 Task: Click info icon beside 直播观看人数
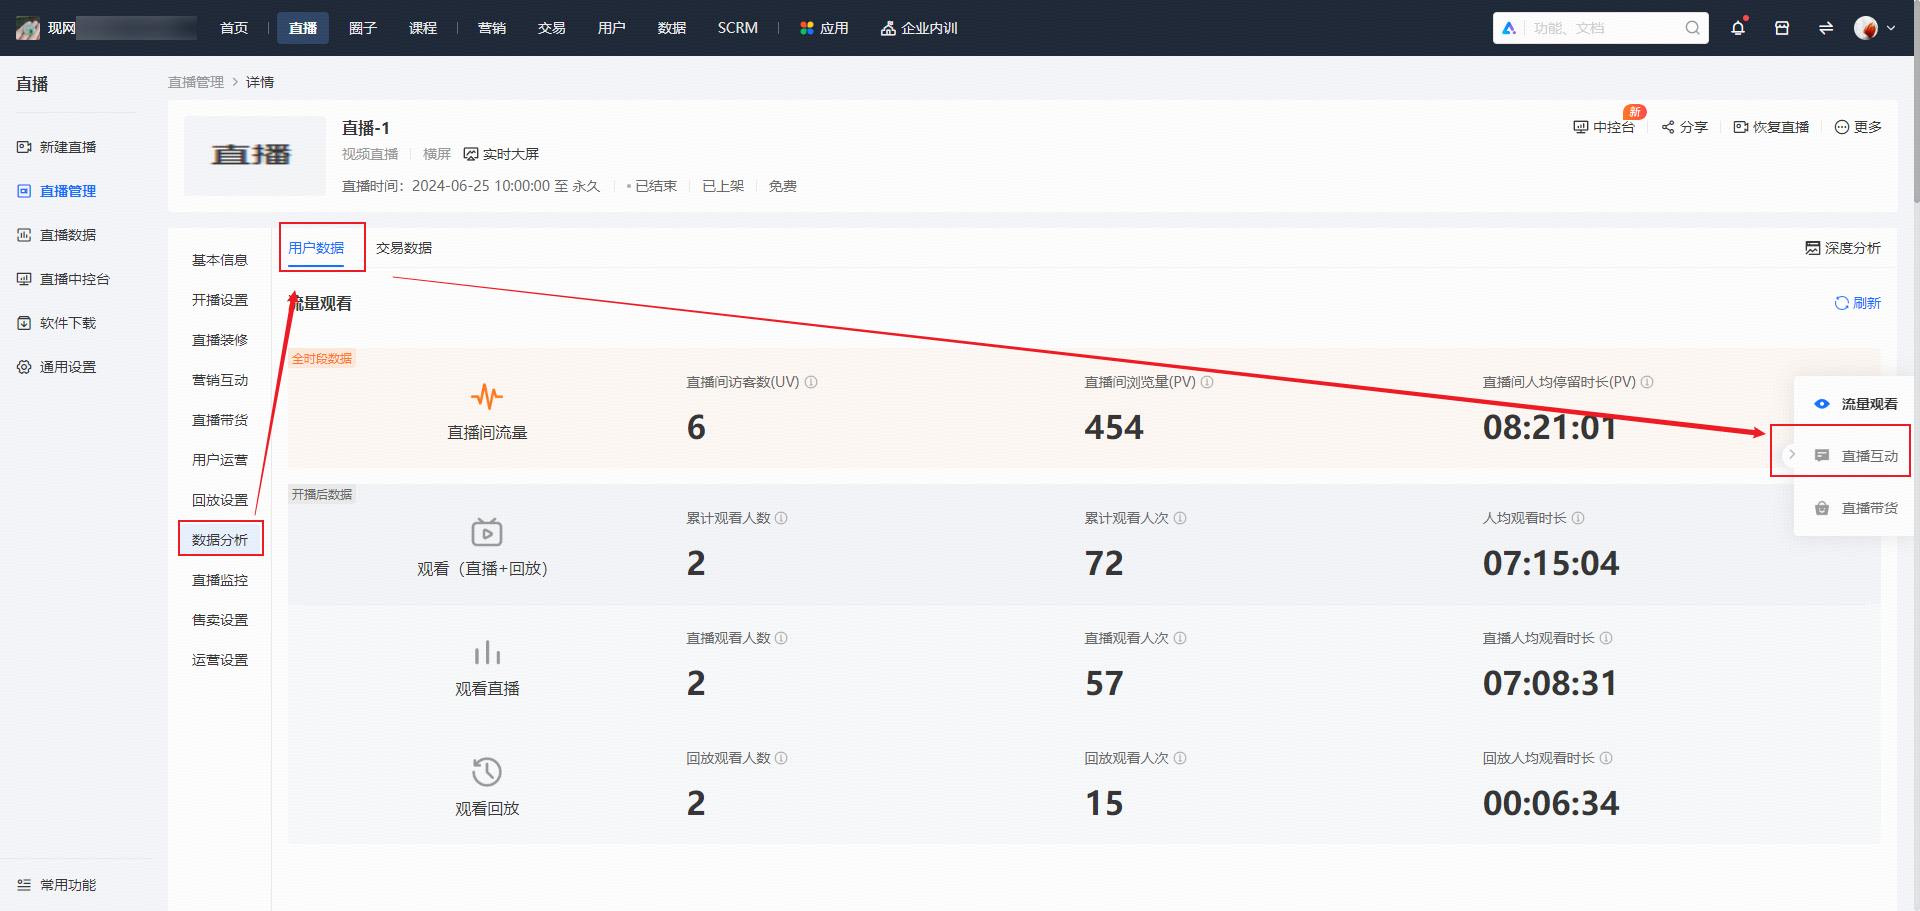(x=781, y=638)
